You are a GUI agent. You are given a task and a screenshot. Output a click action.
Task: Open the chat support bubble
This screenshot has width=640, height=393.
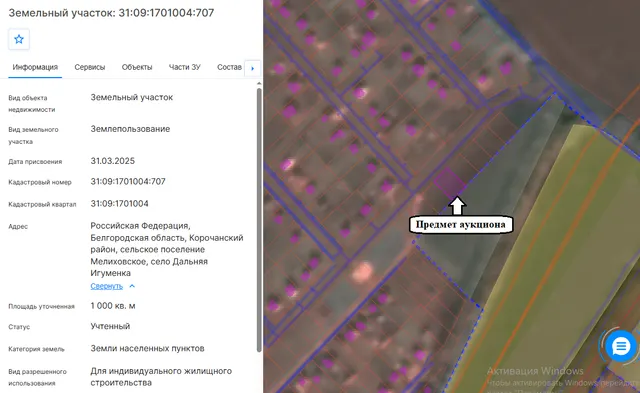coord(621,346)
